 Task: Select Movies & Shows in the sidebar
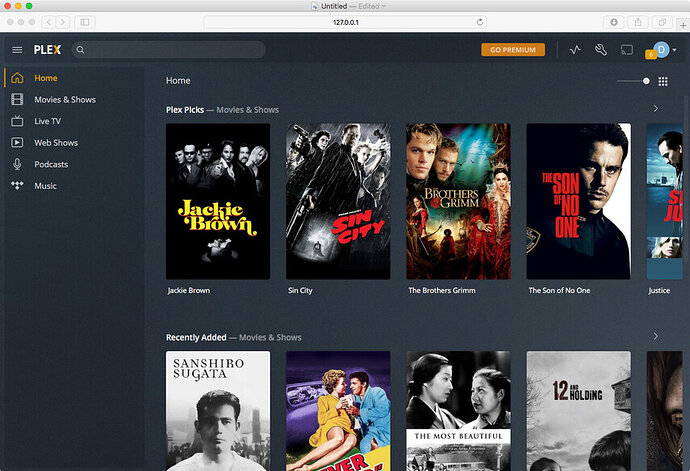point(65,99)
